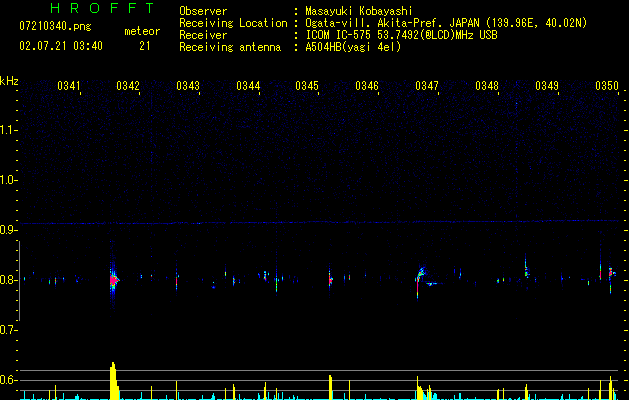The image size is (629, 400).
Task: Click the 1.1 kHz axis label
Action: [8, 130]
